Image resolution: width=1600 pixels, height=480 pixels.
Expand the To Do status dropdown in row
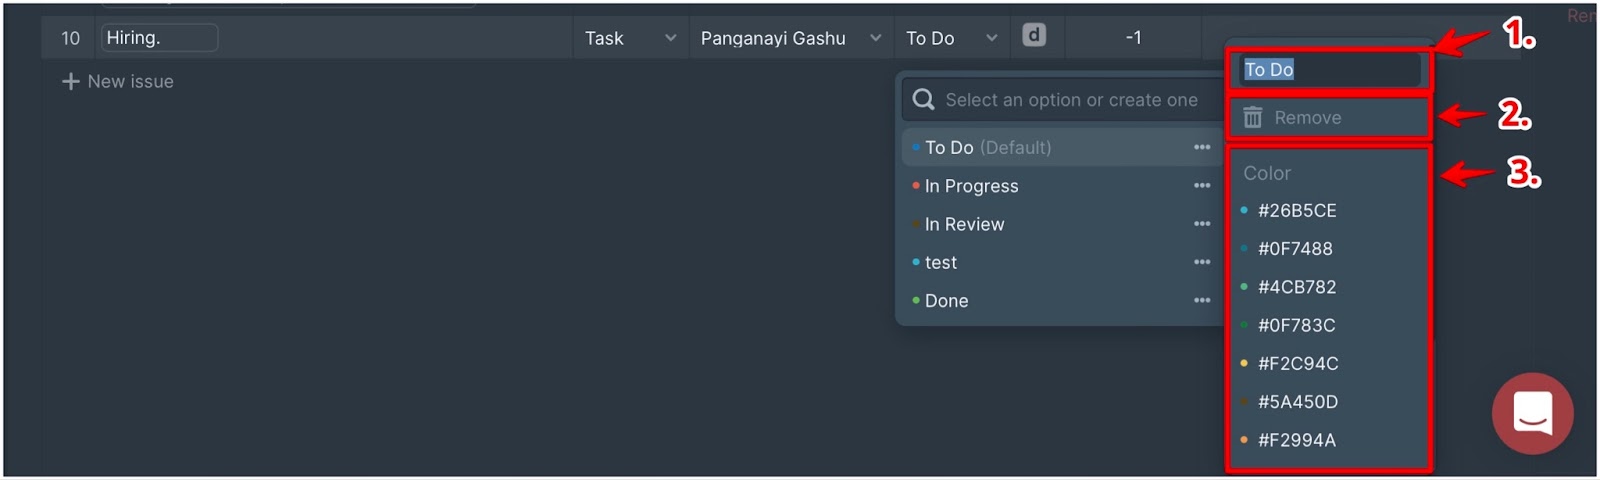pyautogui.click(x=991, y=38)
